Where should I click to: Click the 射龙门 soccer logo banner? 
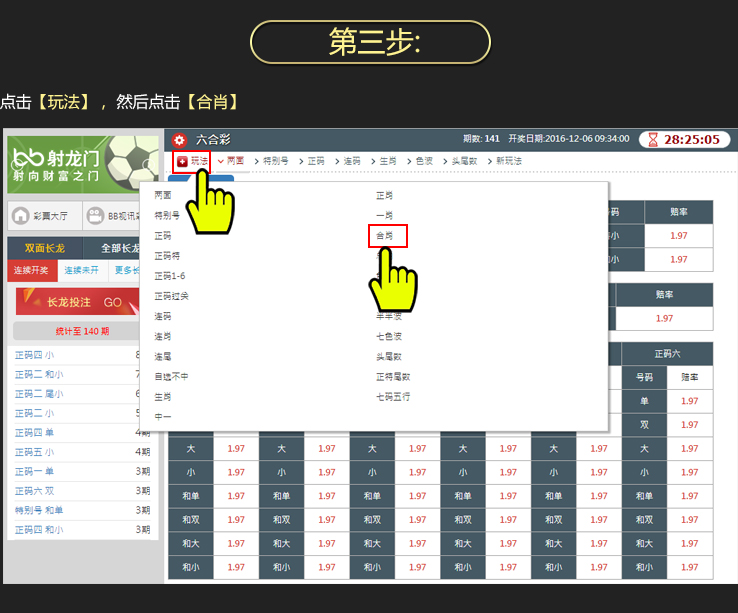83,164
